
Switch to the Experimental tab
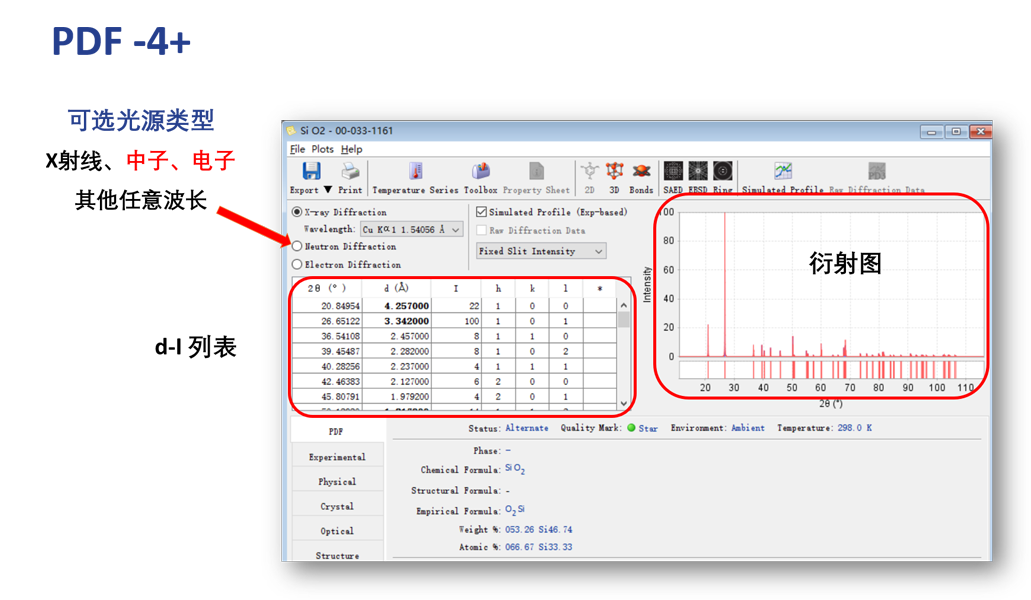click(x=337, y=457)
